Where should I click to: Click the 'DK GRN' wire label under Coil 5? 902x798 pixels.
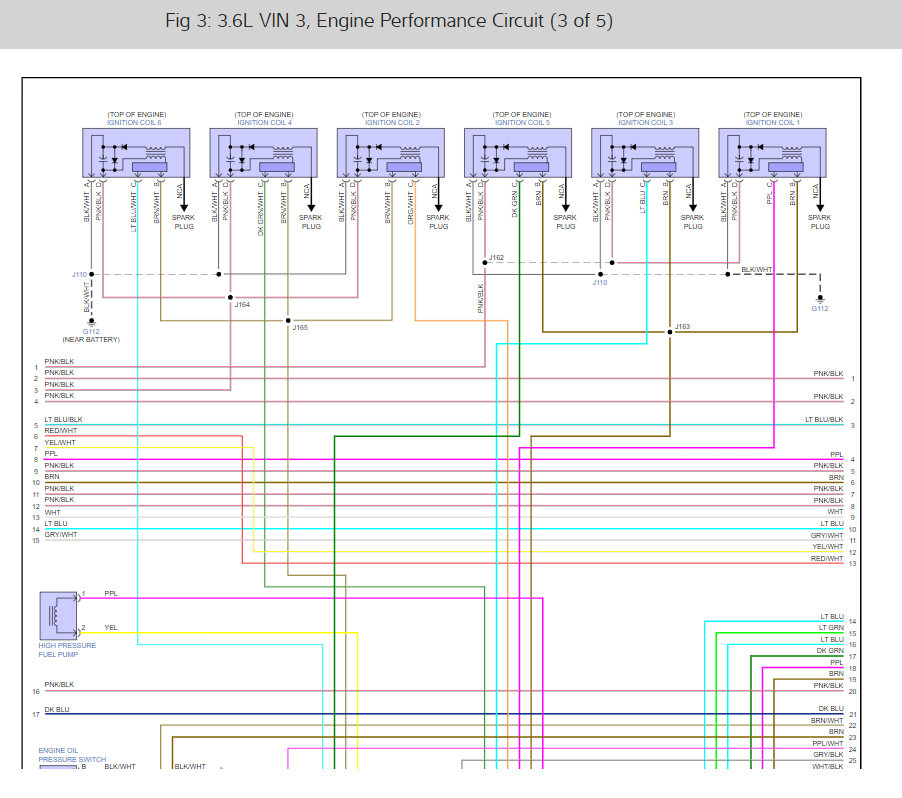pyautogui.click(x=515, y=204)
